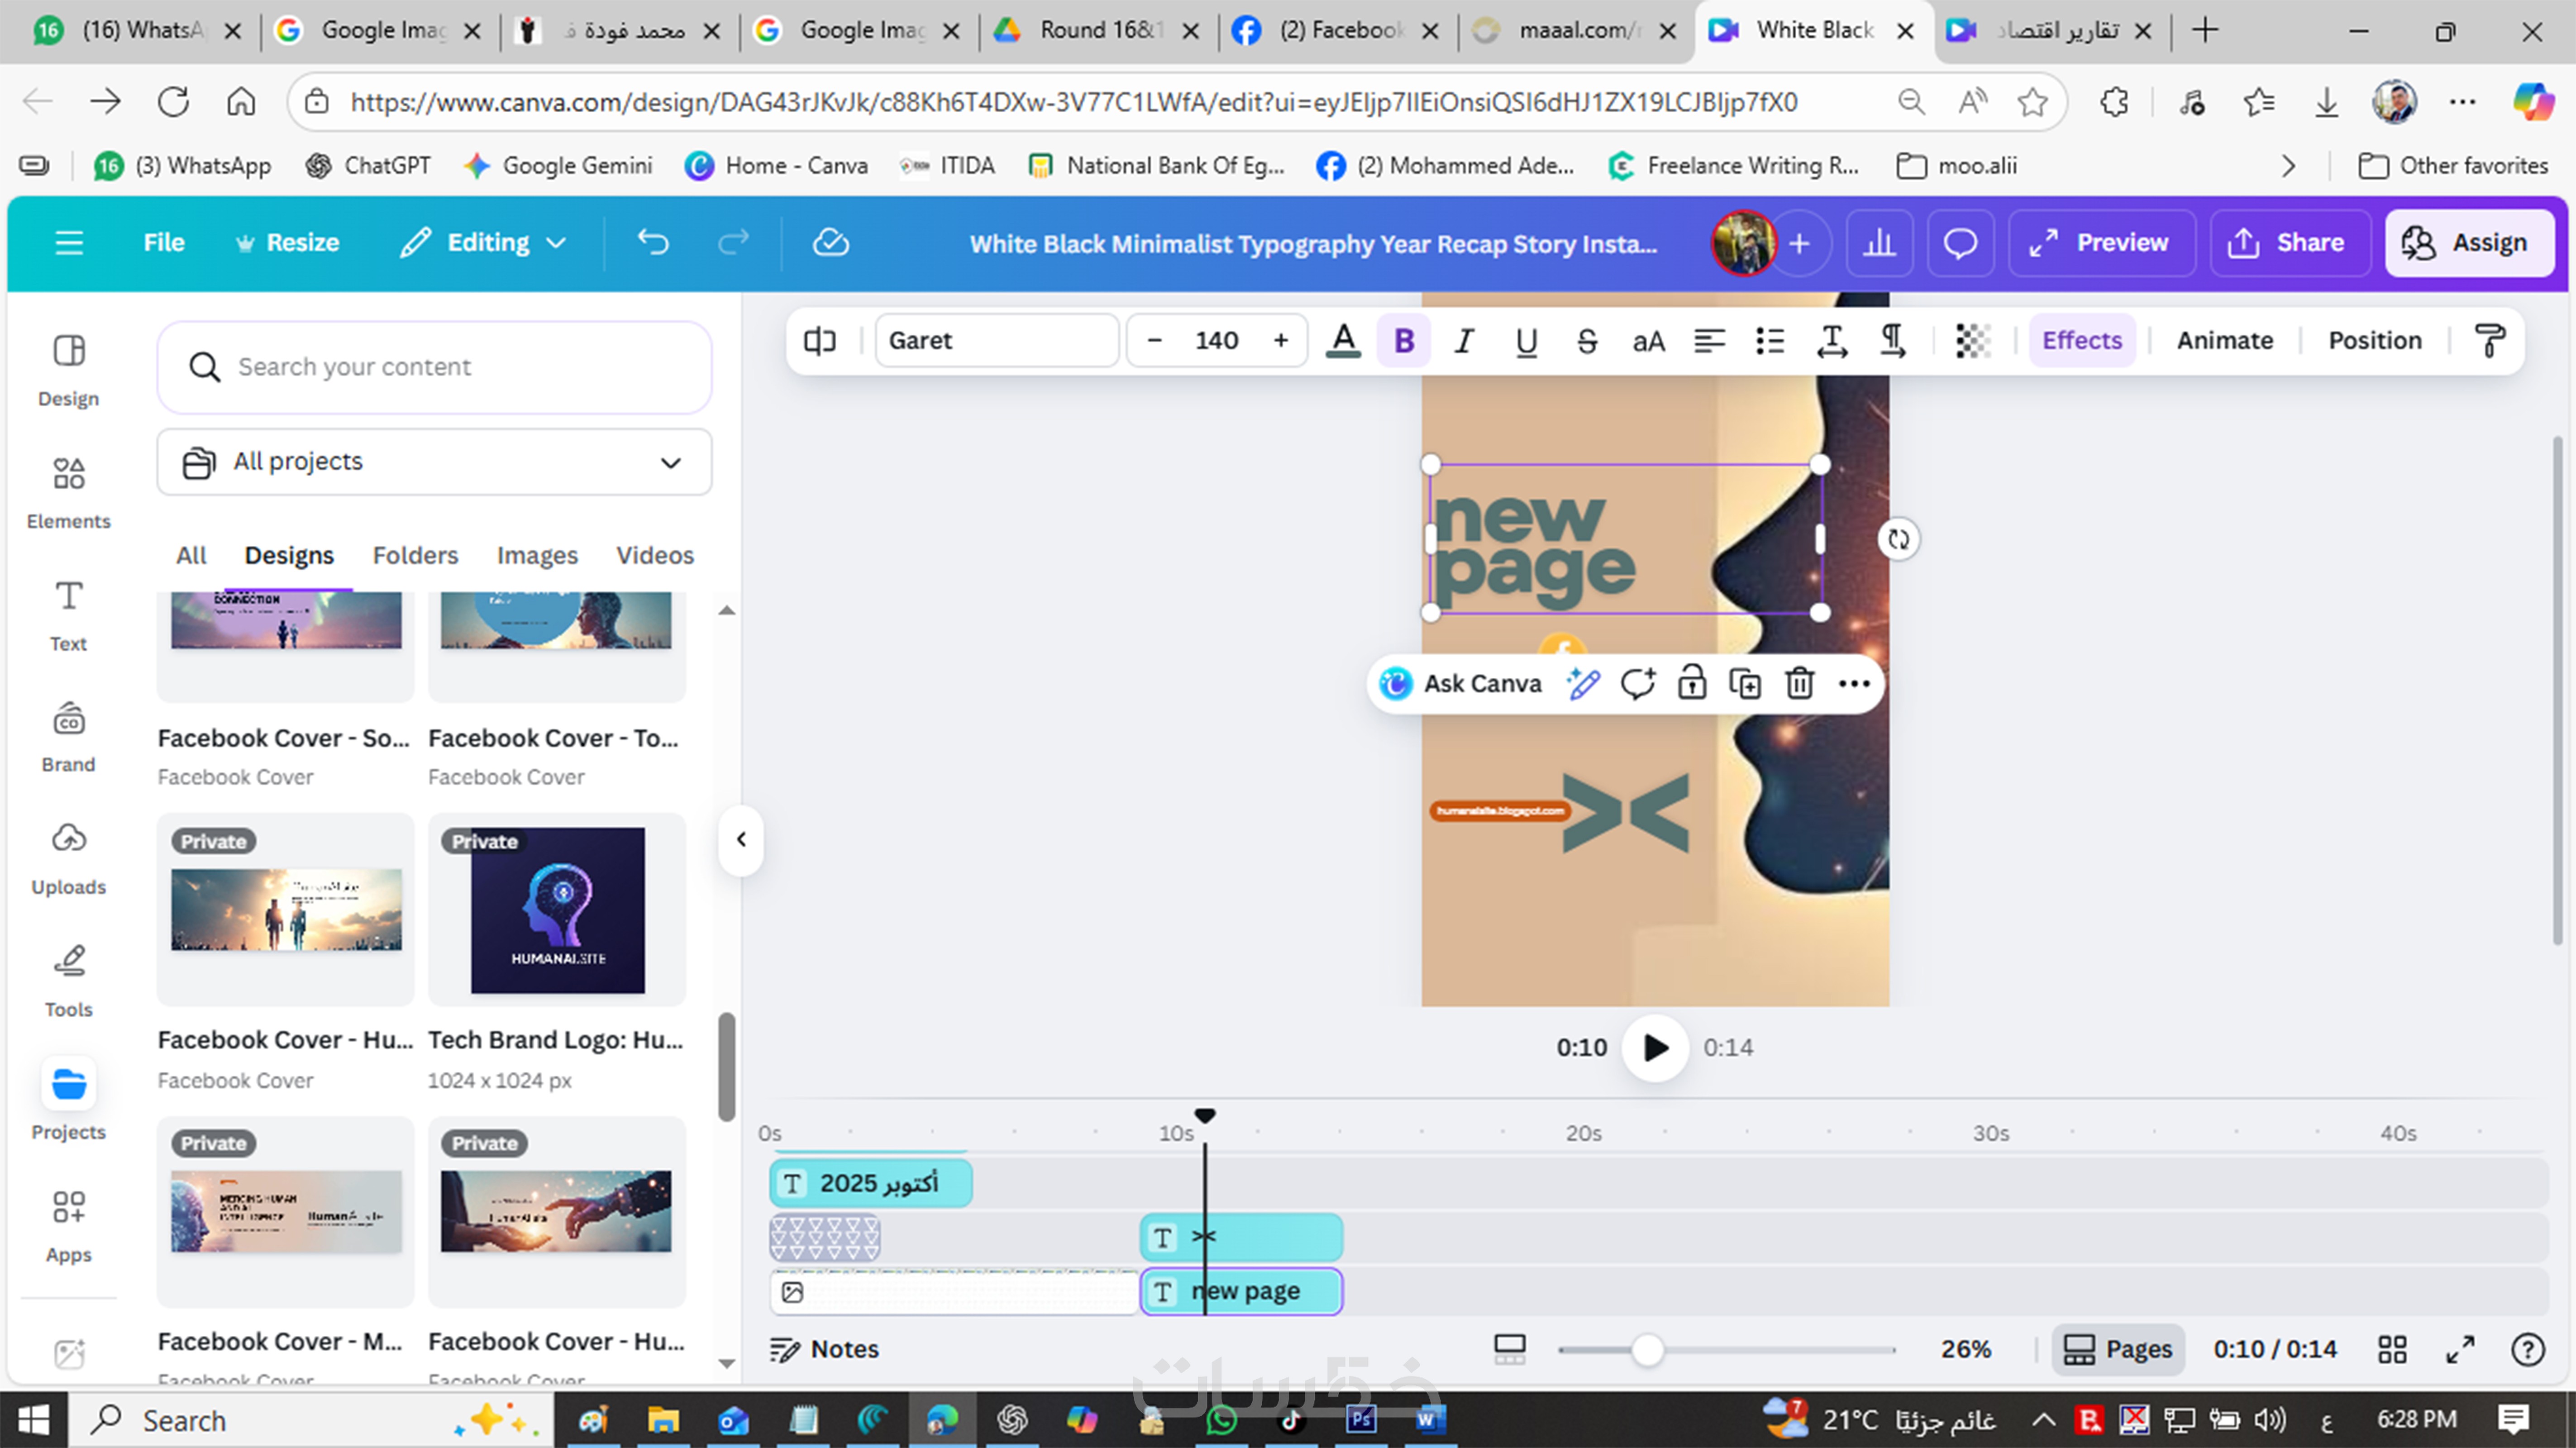Open the Elements sidebar panel
2576x1448 pixels.
point(68,491)
